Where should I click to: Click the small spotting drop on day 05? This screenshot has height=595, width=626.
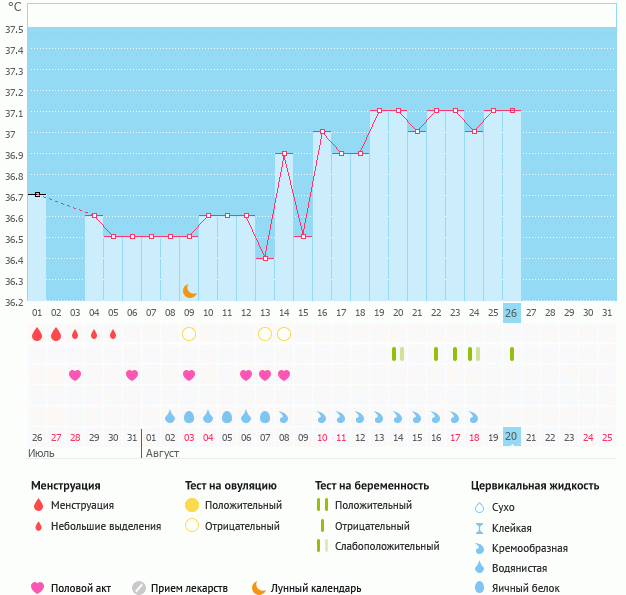point(113,334)
